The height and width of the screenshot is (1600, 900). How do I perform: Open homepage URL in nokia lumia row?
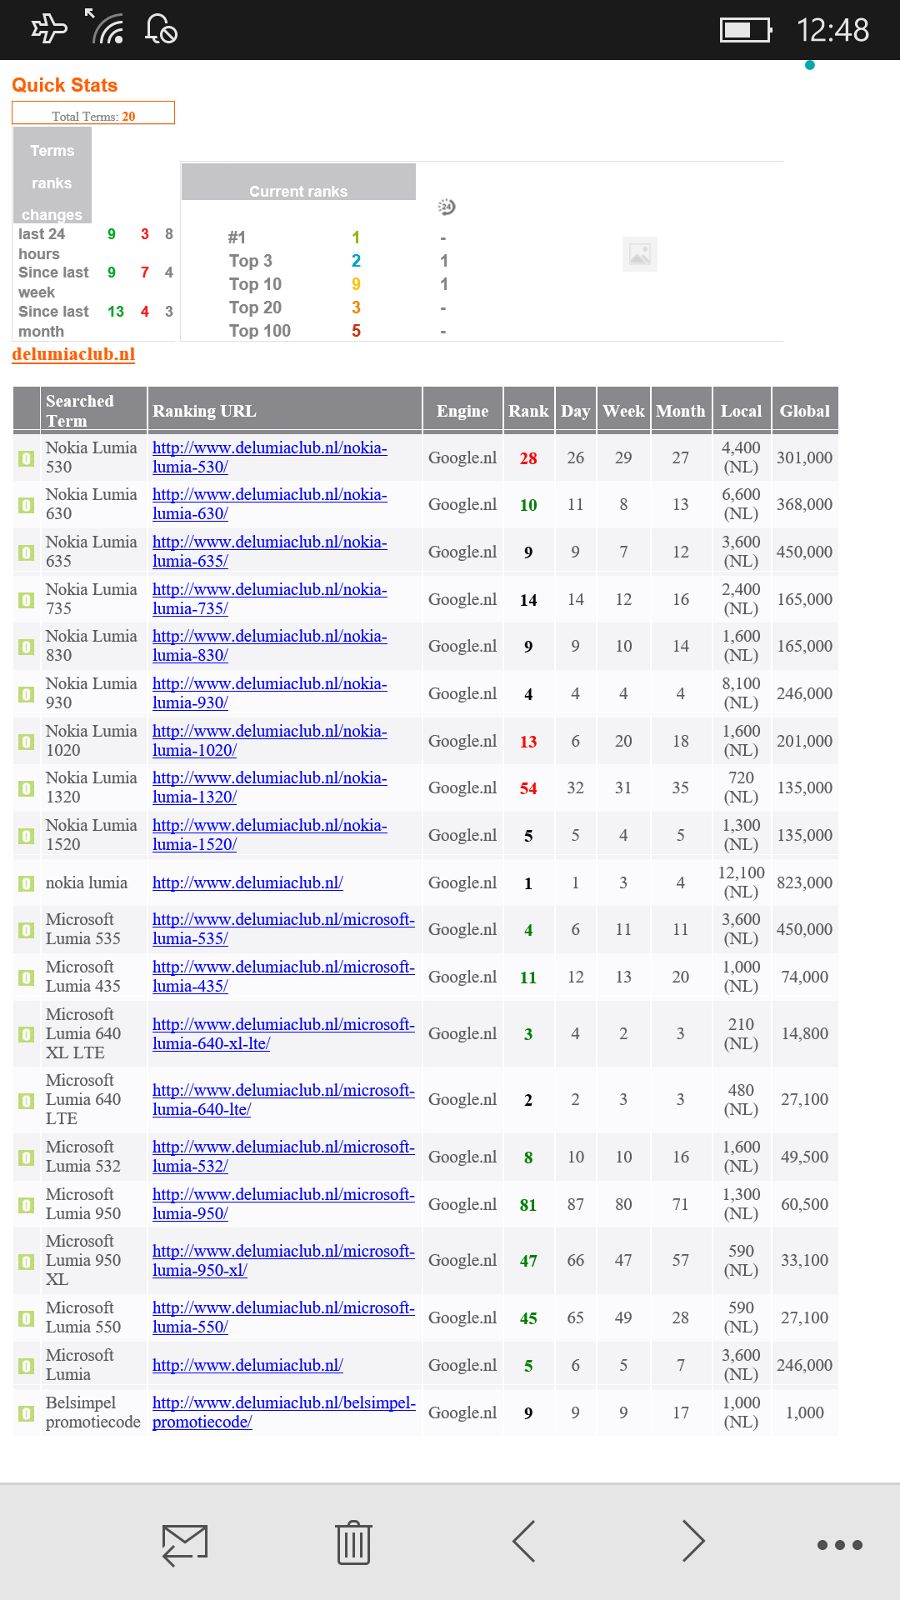(x=247, y=883)
